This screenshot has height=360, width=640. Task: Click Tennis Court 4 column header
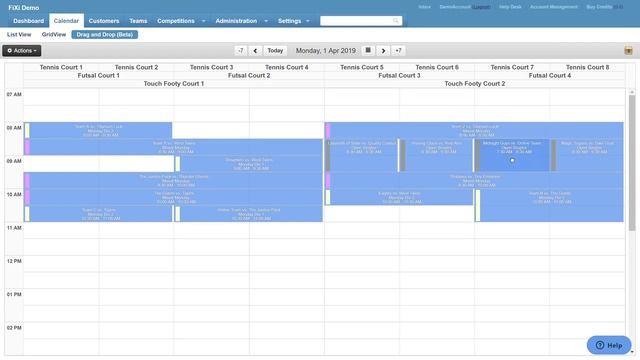pos(287,67)
